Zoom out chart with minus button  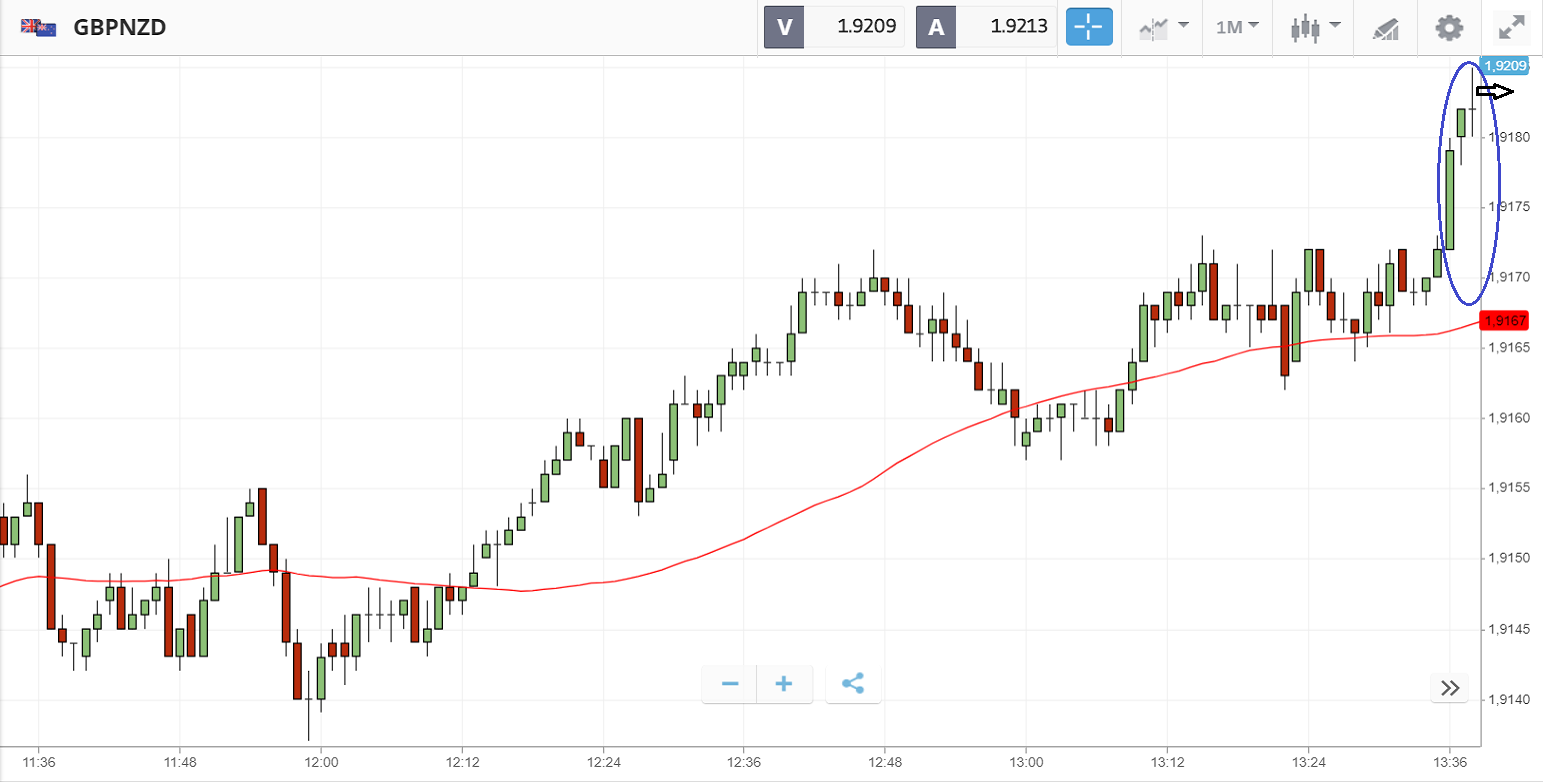click(x=730, y=684)
